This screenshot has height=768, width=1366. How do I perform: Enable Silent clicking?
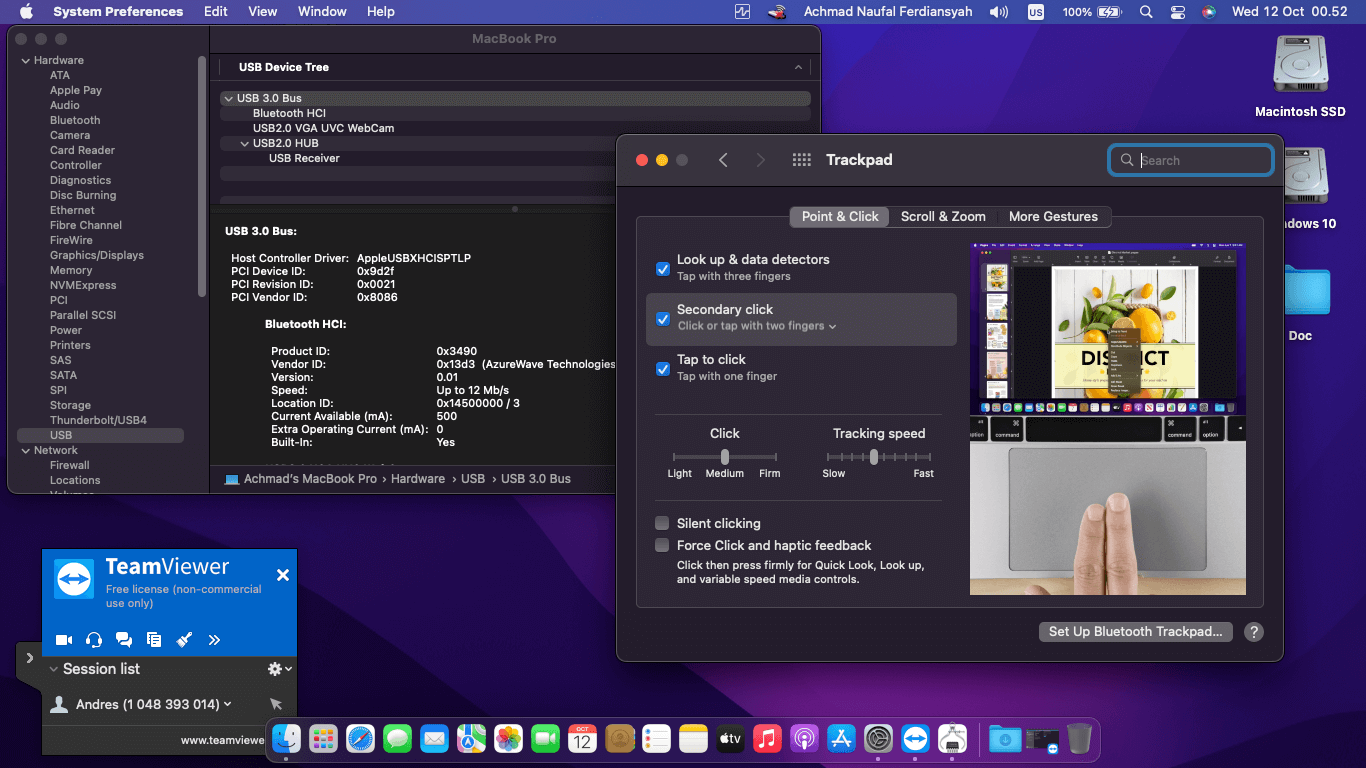(662, 523)
